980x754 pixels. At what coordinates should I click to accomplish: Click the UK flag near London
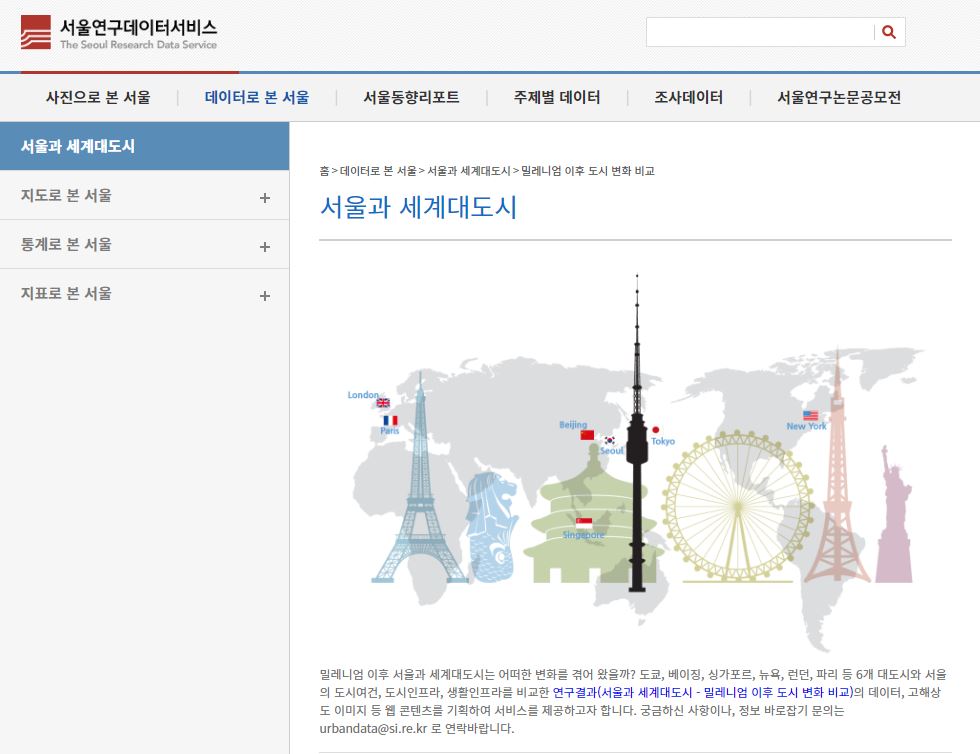(383, 403)
